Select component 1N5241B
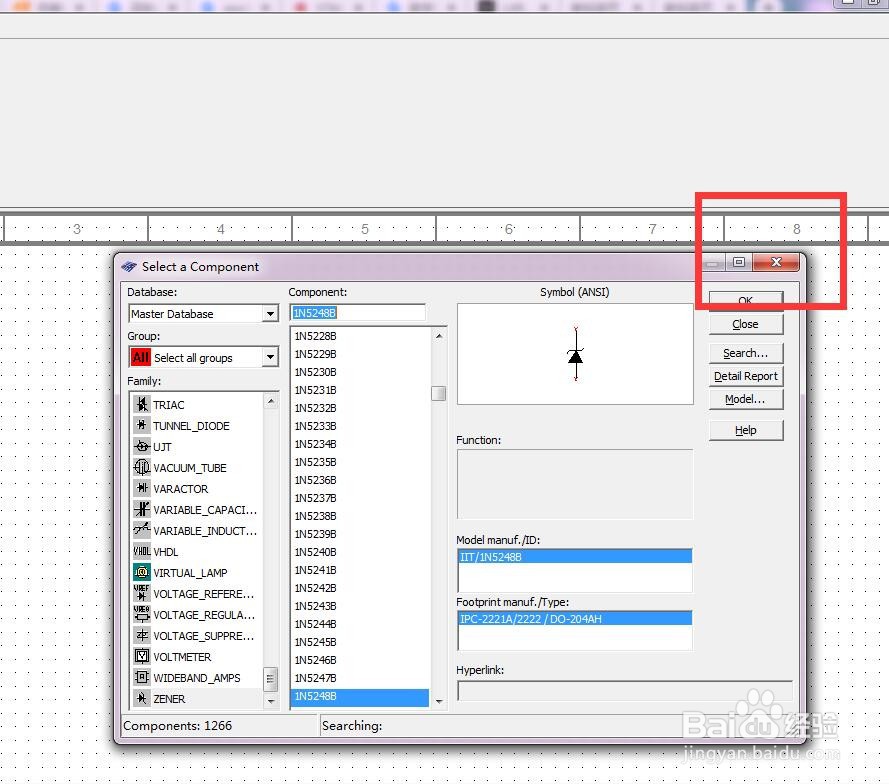This screenshot has height=784, width=889. click(315, 570)
